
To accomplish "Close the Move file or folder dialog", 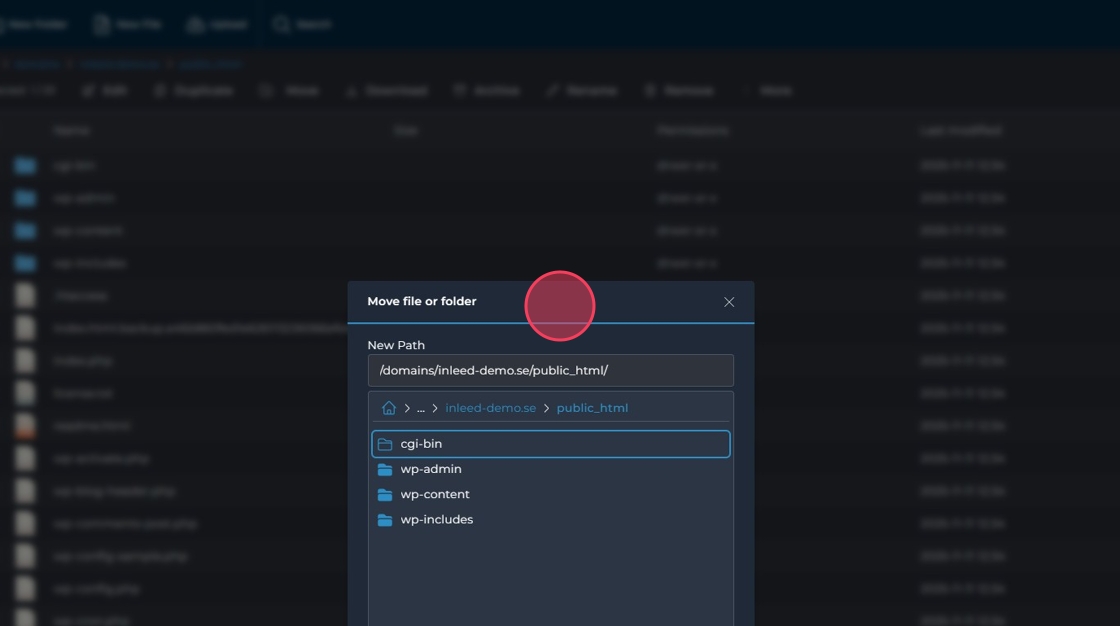I will (x=729, y=302).
